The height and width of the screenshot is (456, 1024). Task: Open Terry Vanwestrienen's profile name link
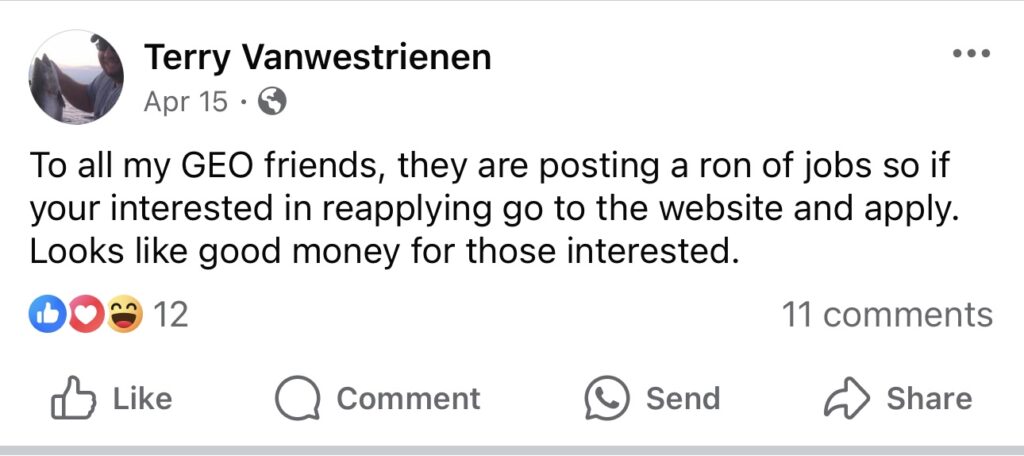[x=318, y=57]
